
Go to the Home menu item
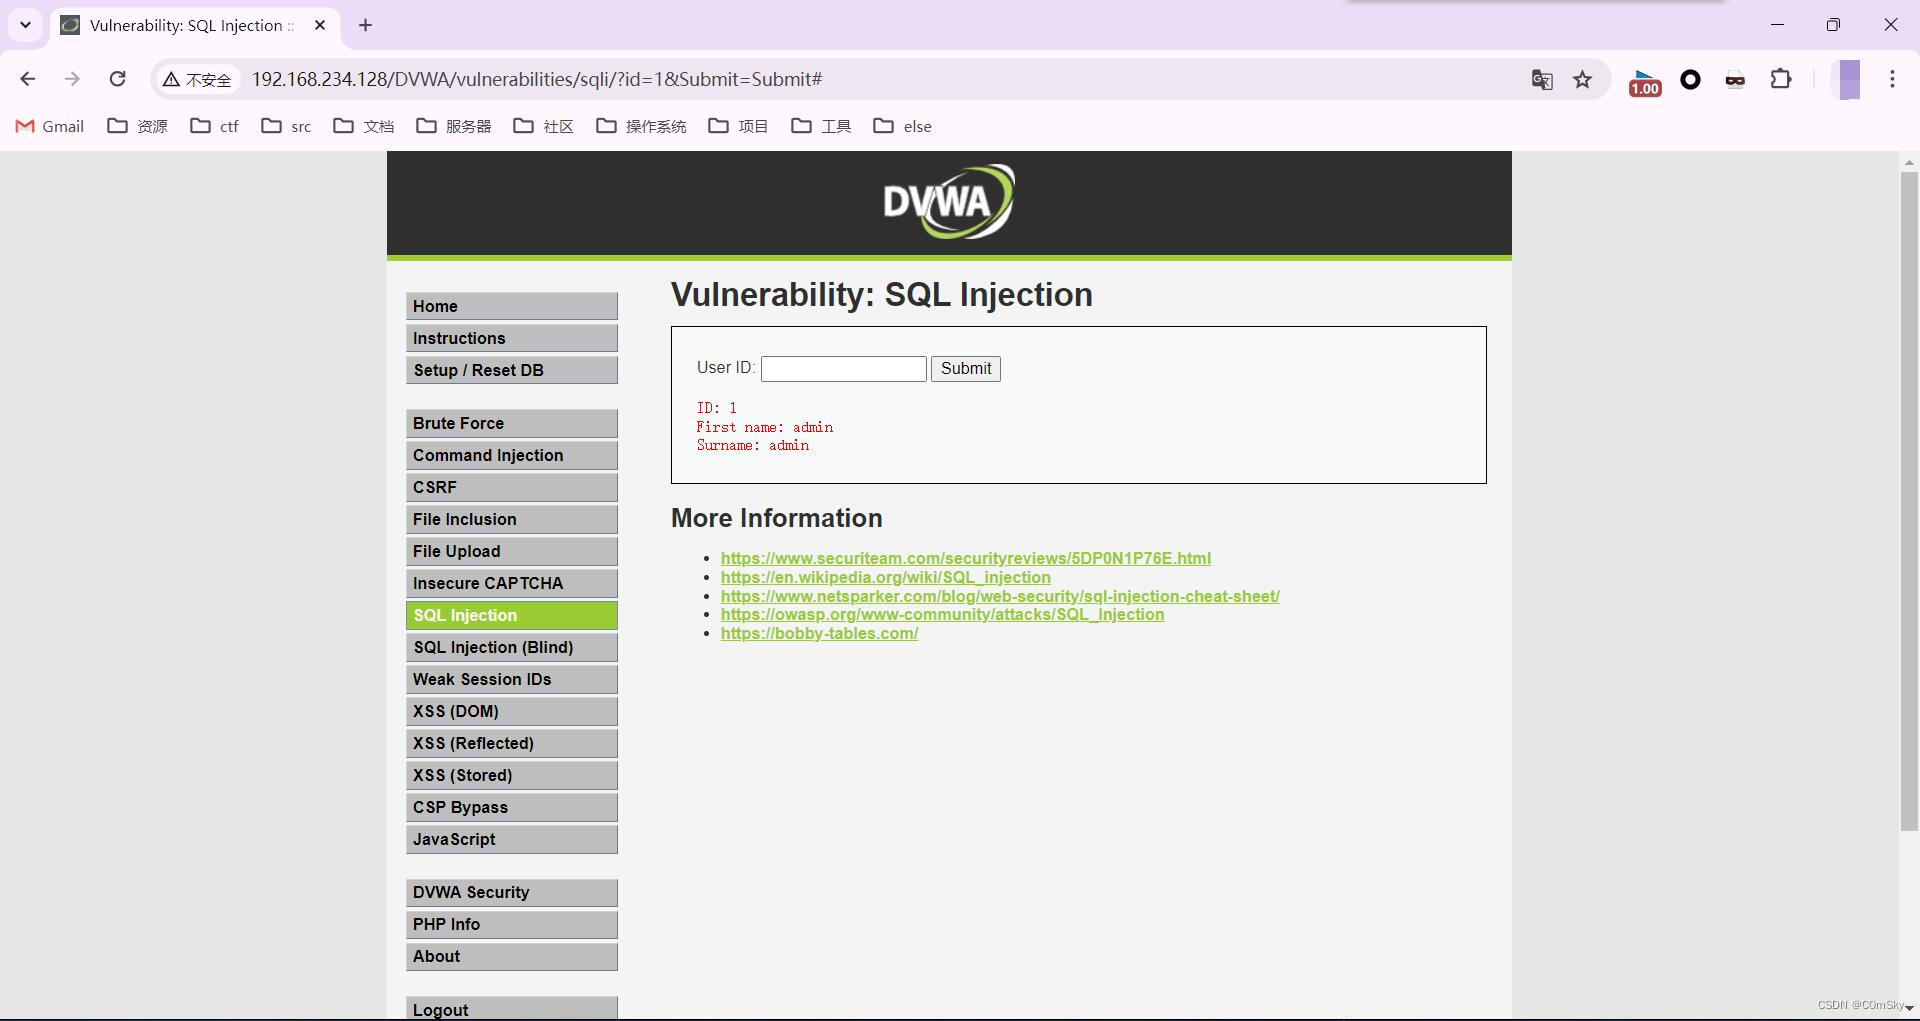click(512, 306)
